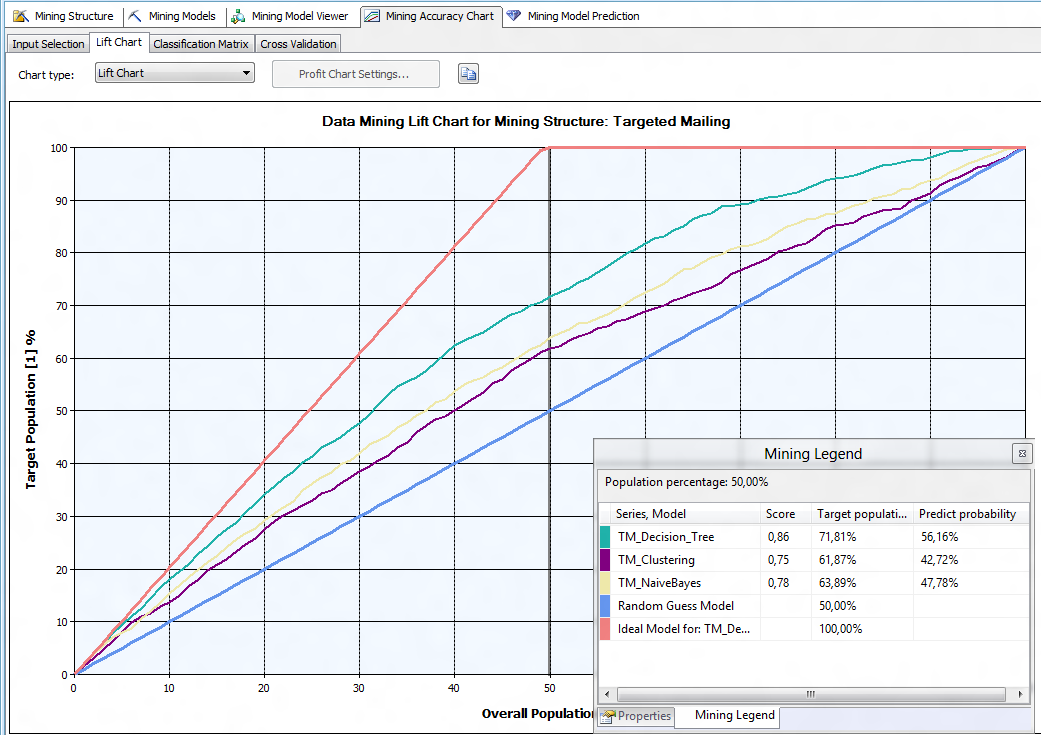Click the 71,81% target population cell
The height and width of the screenshot is (735, 1041).
pos(837,536)
